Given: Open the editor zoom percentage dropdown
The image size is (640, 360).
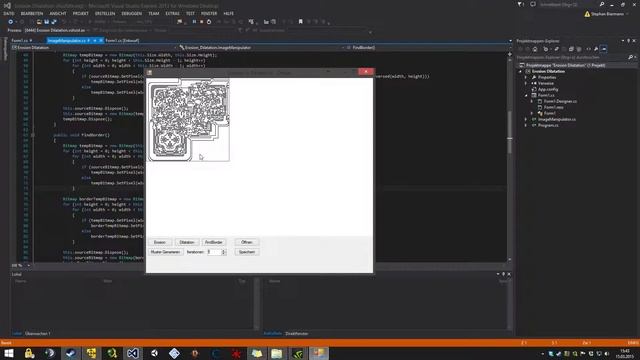Looking at the screenshot, I should coord(29,265).
